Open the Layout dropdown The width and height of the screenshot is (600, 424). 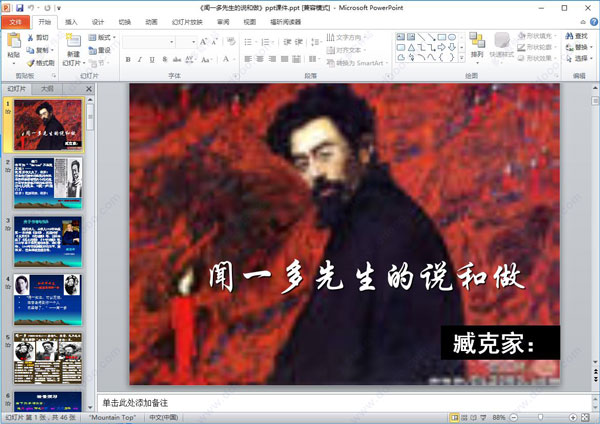[x=102, y=38]
